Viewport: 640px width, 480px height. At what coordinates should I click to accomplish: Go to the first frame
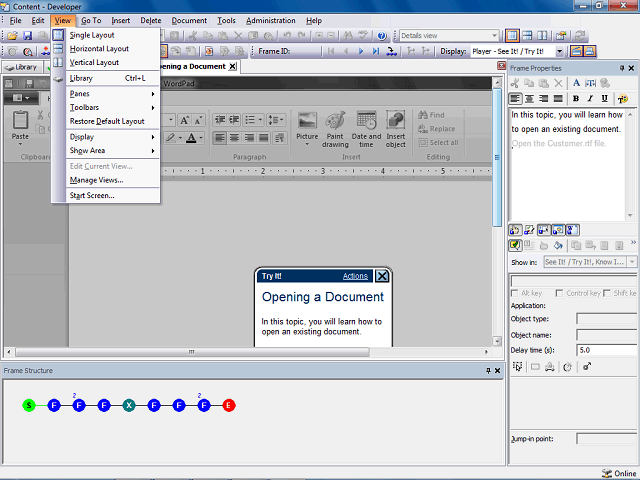point(331,51)
